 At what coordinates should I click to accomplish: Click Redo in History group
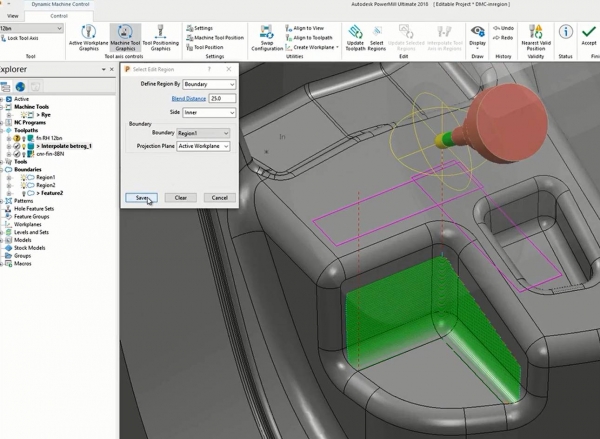(503, 38)
